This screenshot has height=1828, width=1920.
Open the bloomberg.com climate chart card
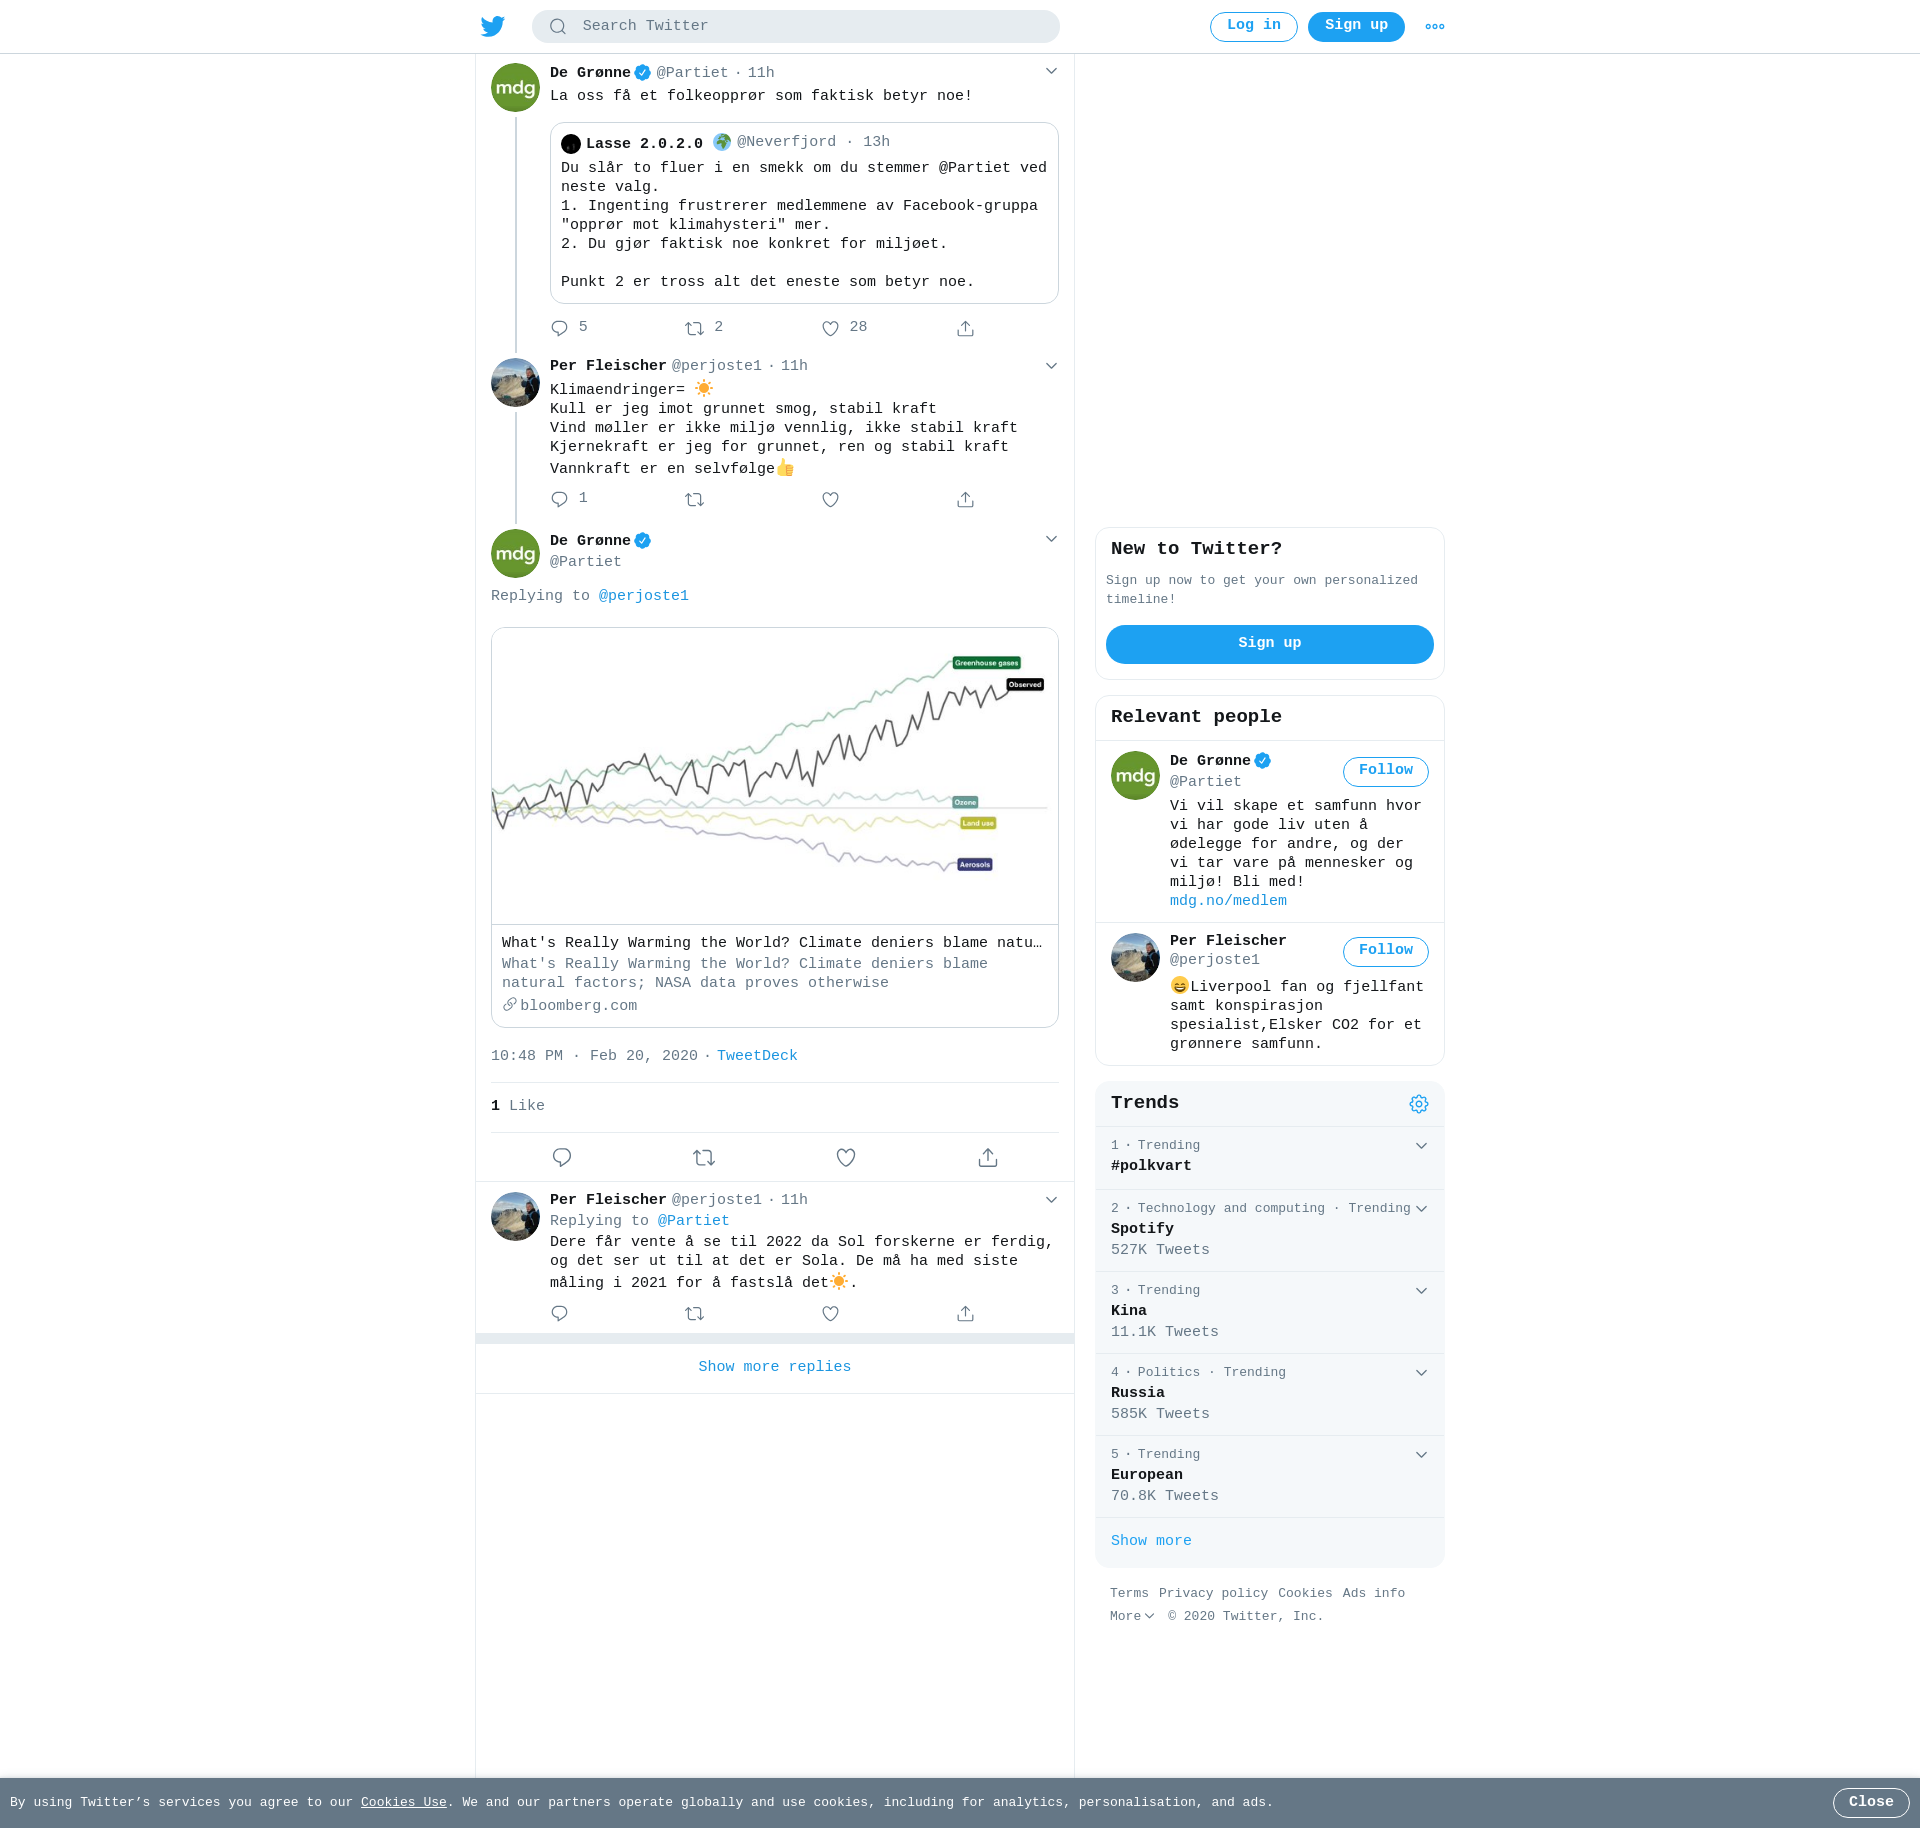(774, 827)
